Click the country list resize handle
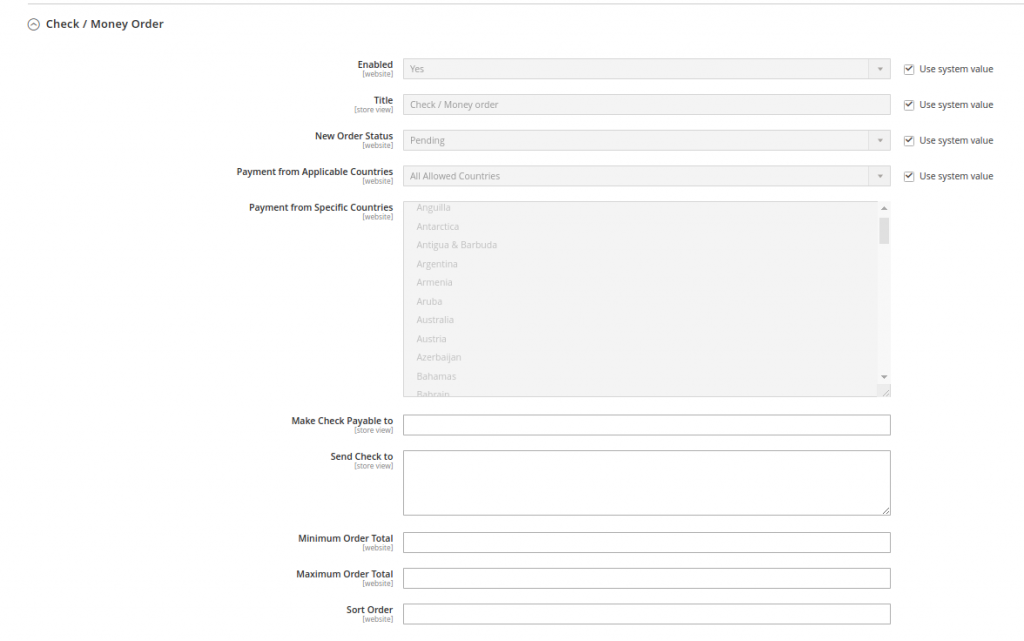Screen dimensions: 1024x641 [x=884, y=392]
